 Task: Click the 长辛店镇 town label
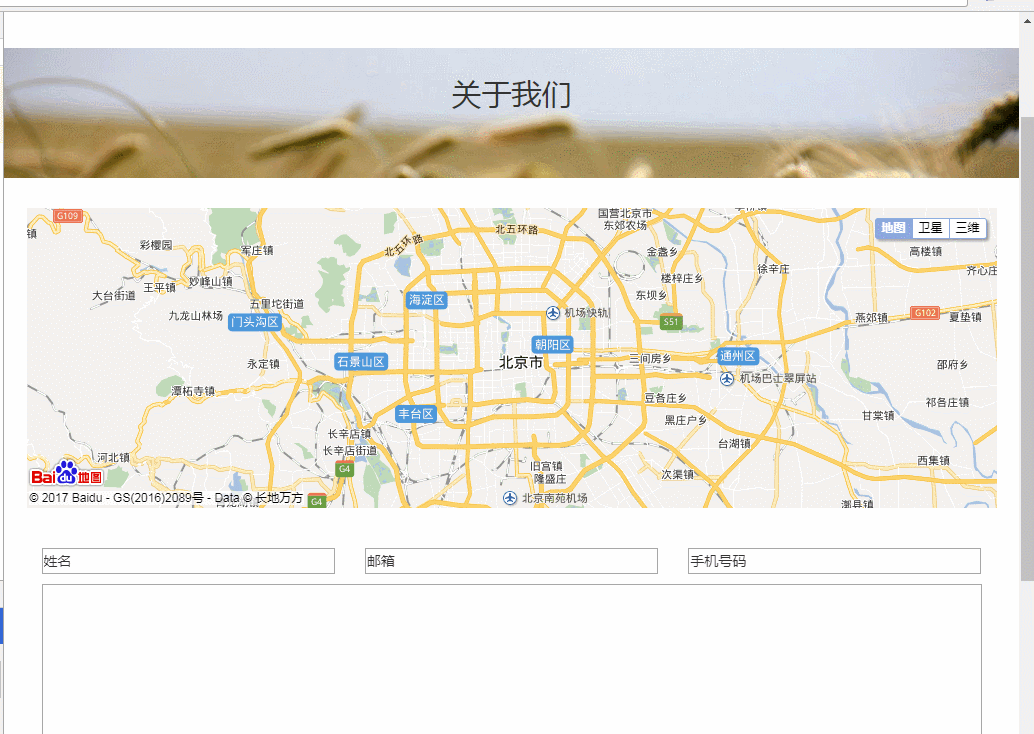pos(350,433)
